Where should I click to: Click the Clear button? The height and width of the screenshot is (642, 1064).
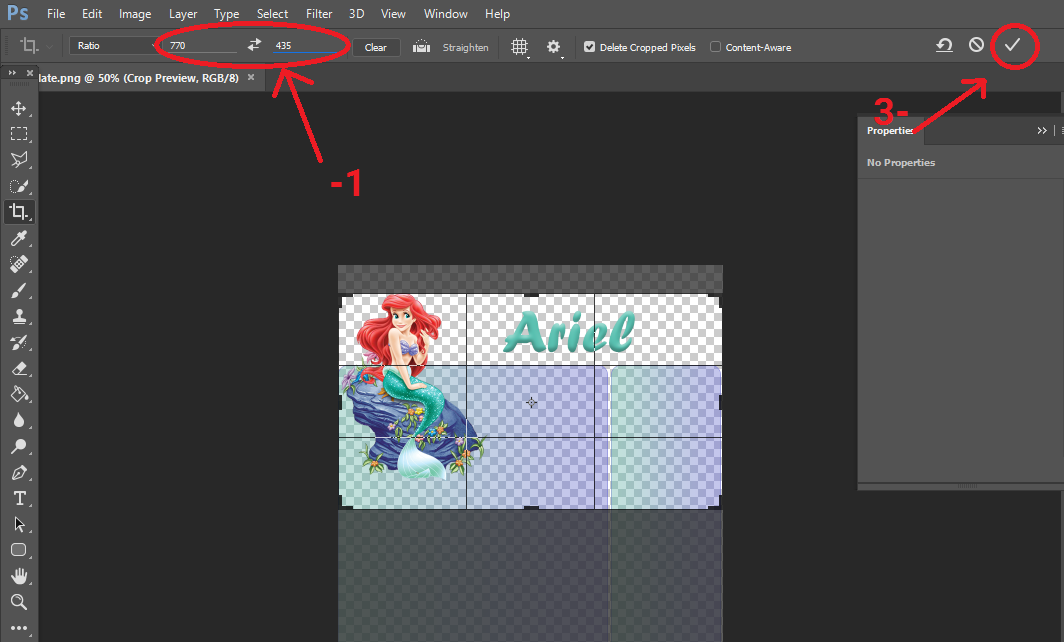click(375, 47)
